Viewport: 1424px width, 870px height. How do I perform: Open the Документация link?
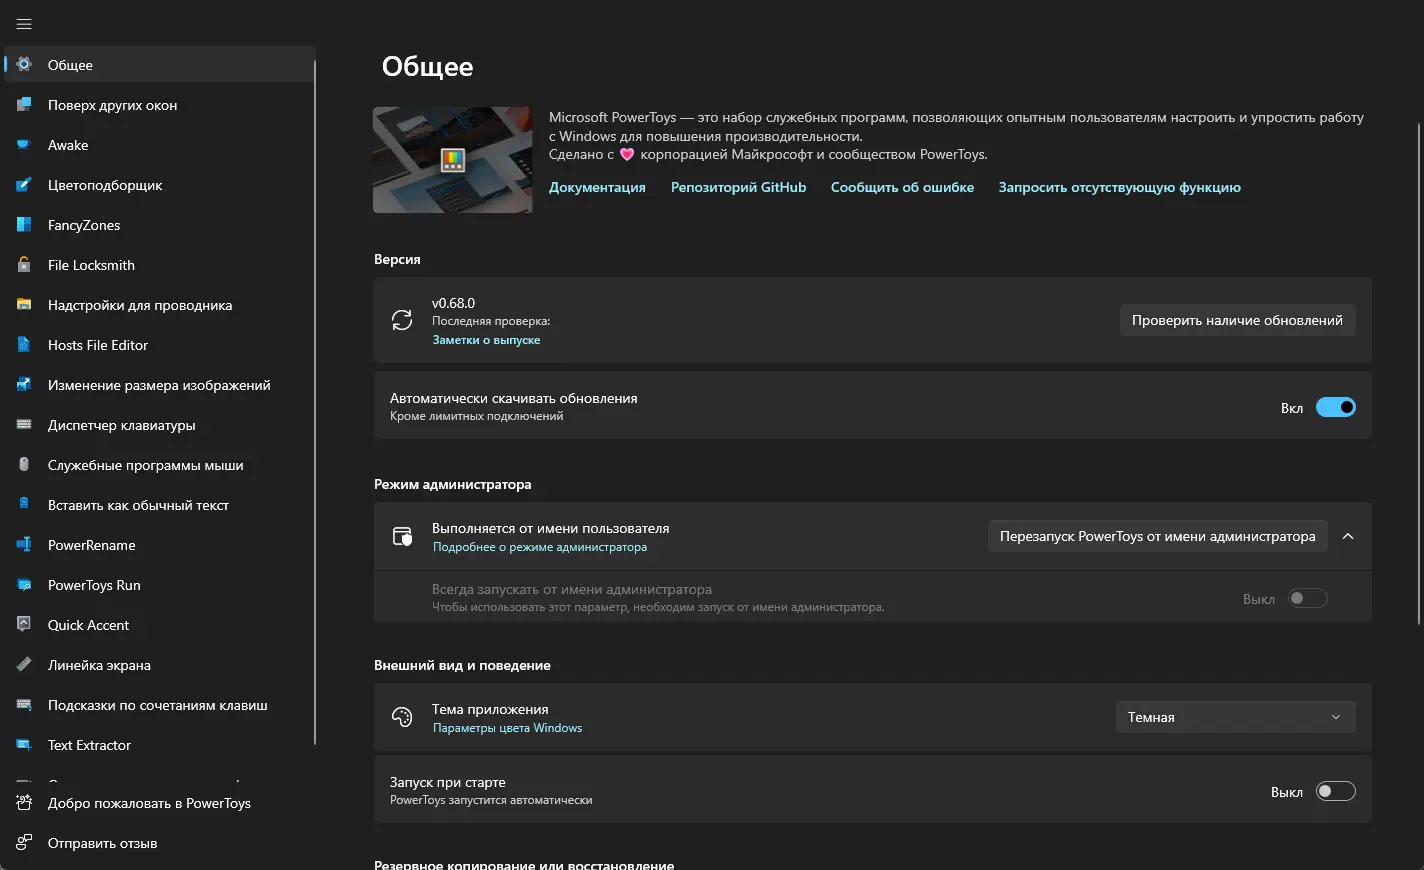click(597, 187)
